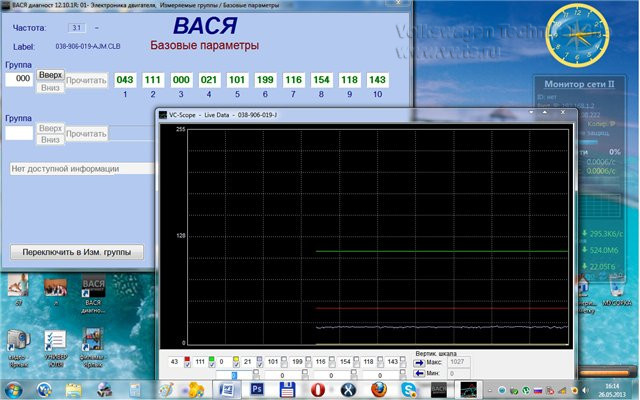Click Прочитать button for second group
The height and width of the screenshot is (400, 640).
coord(86,134)
